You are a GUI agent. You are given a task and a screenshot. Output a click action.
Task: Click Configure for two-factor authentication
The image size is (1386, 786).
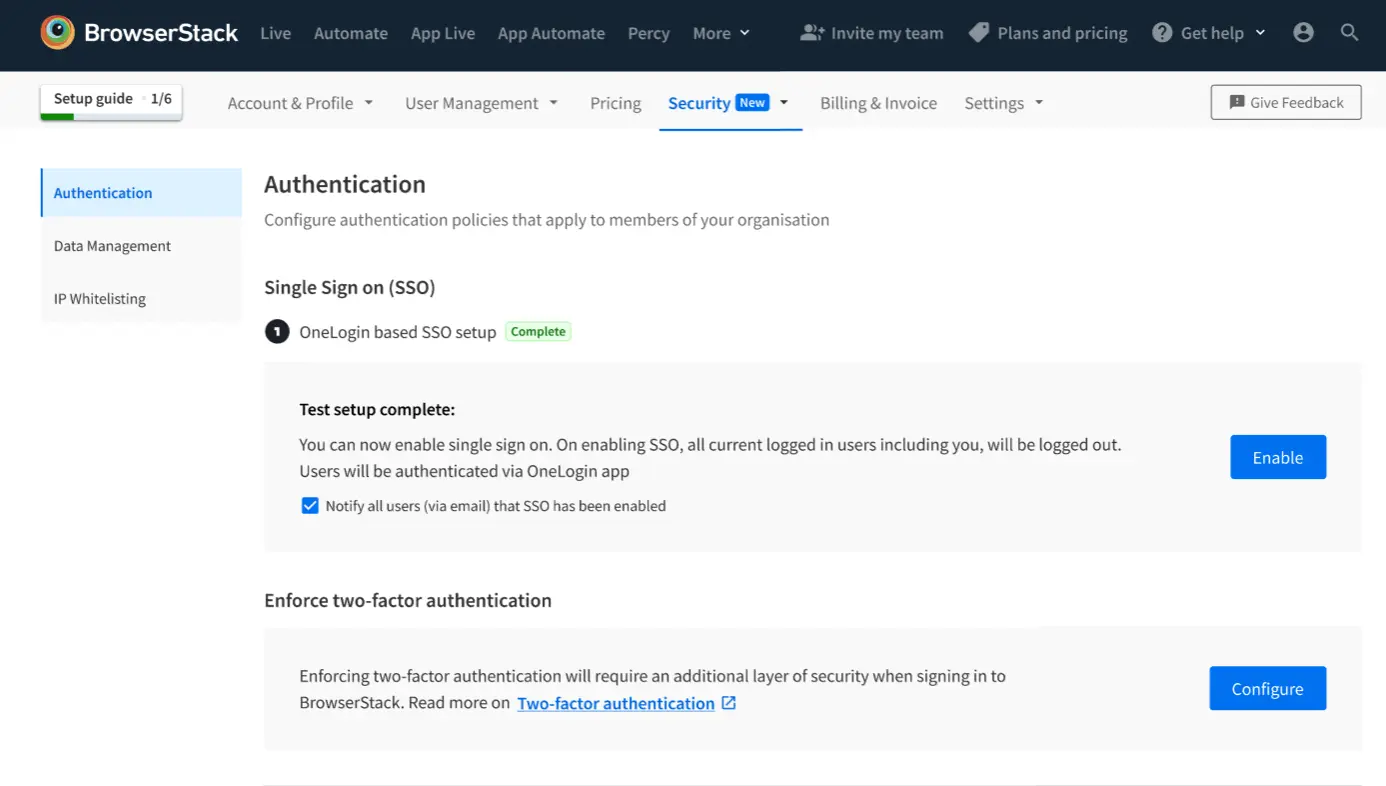tap(1267, 689)
